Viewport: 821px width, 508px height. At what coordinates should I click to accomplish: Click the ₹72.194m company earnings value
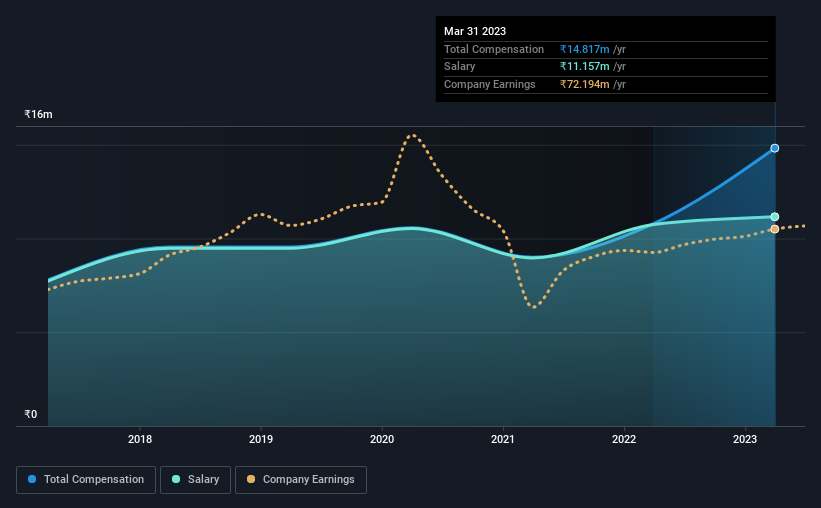click(584, 84)
